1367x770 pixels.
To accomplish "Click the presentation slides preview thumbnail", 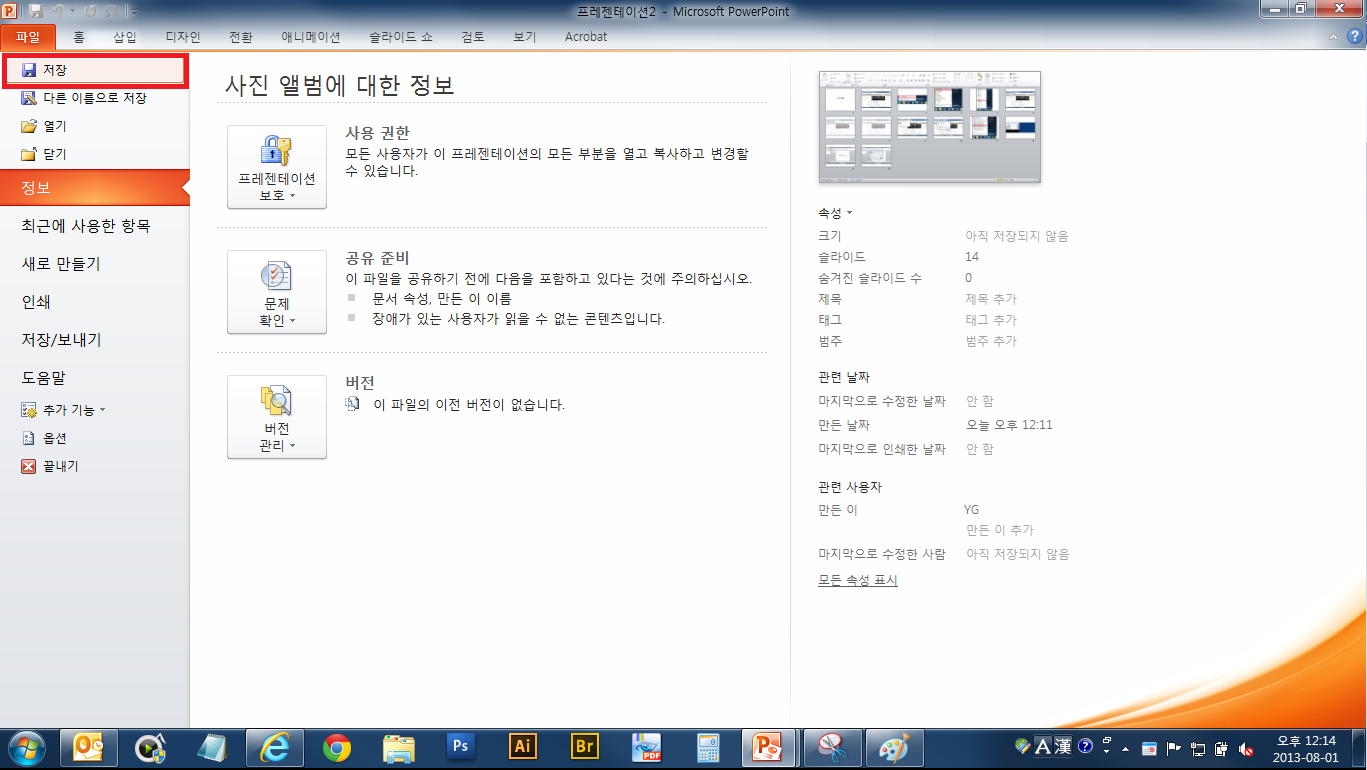I will 929,127.
